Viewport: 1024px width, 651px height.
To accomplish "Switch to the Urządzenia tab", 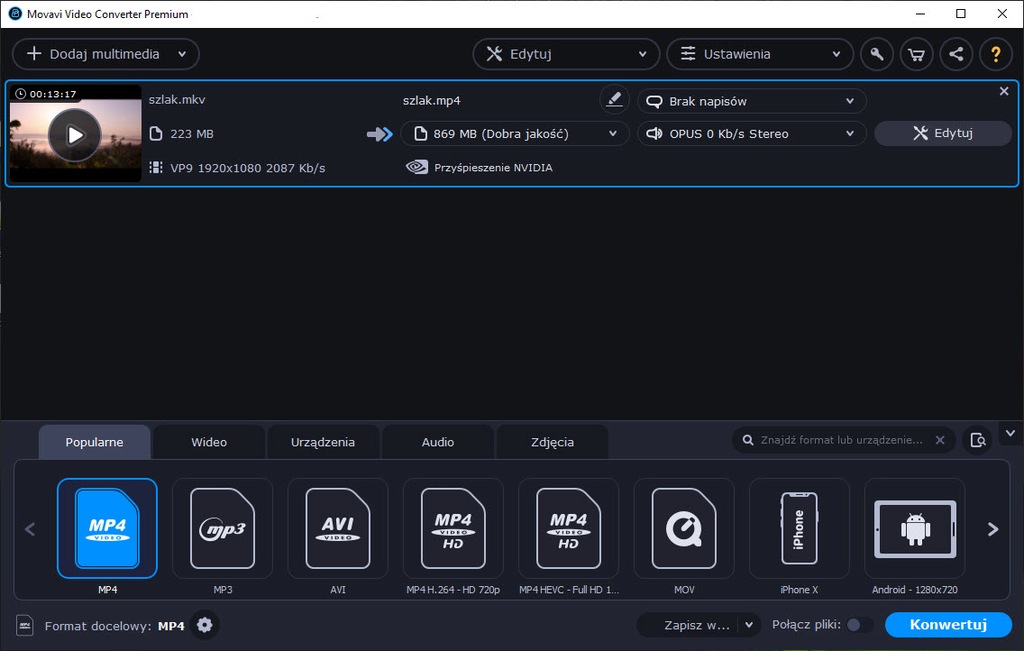I will tap(323, 442).
